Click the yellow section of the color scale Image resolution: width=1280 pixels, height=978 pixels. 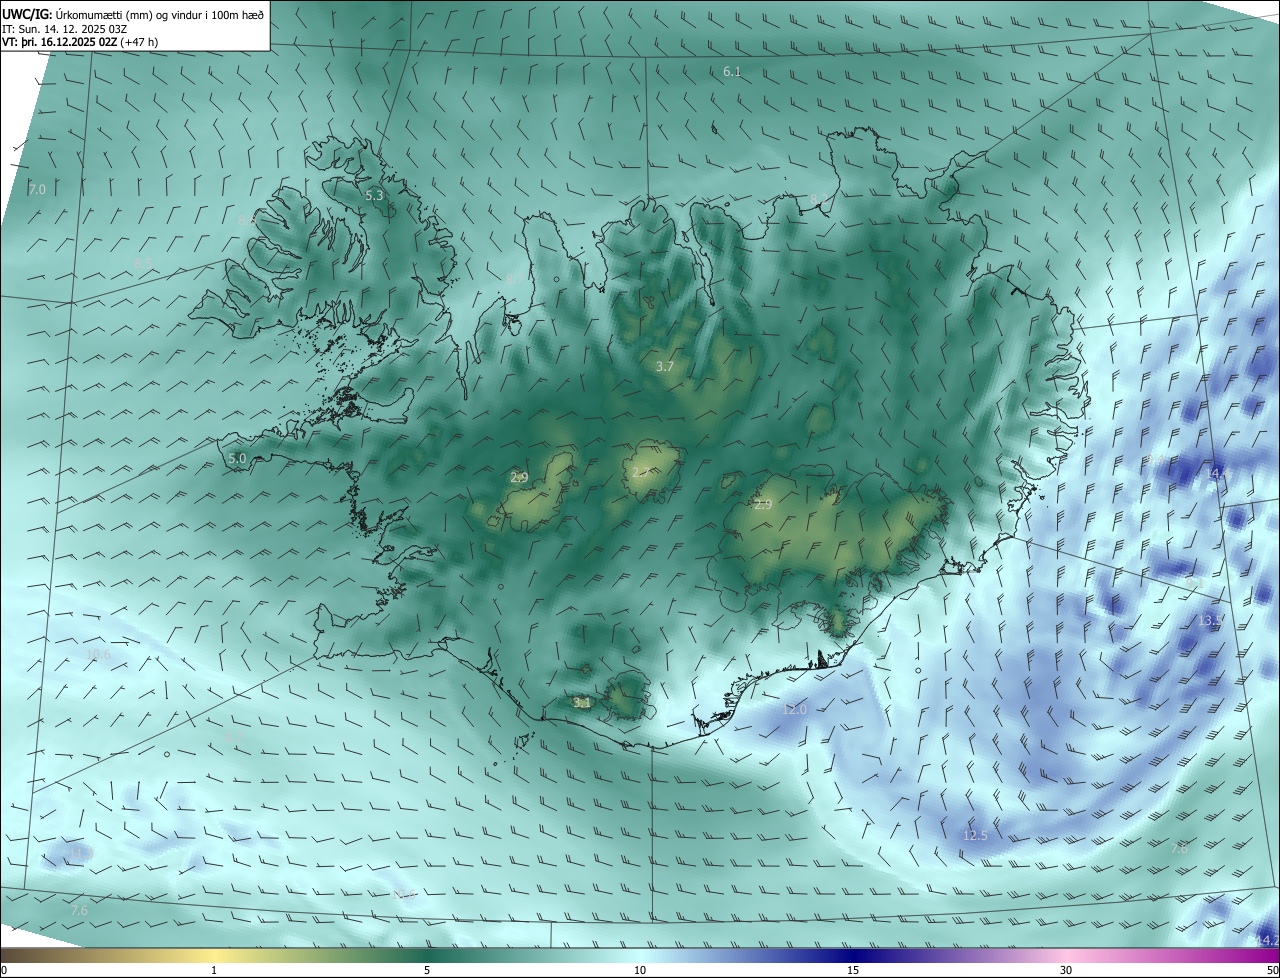[215, 956]
